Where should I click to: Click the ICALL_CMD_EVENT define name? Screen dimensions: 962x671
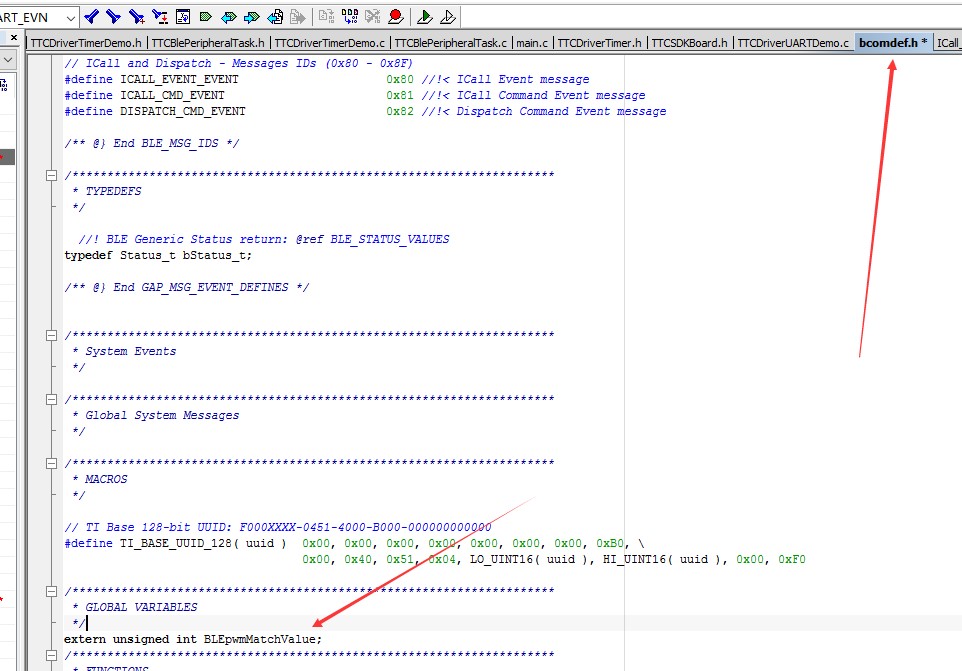(x=172, y=95)
